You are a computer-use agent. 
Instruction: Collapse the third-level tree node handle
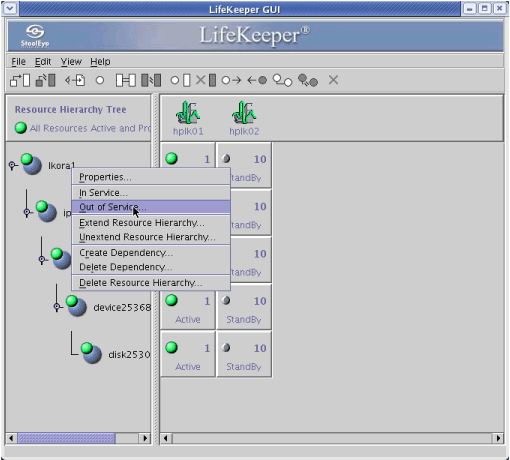[42, 259]
